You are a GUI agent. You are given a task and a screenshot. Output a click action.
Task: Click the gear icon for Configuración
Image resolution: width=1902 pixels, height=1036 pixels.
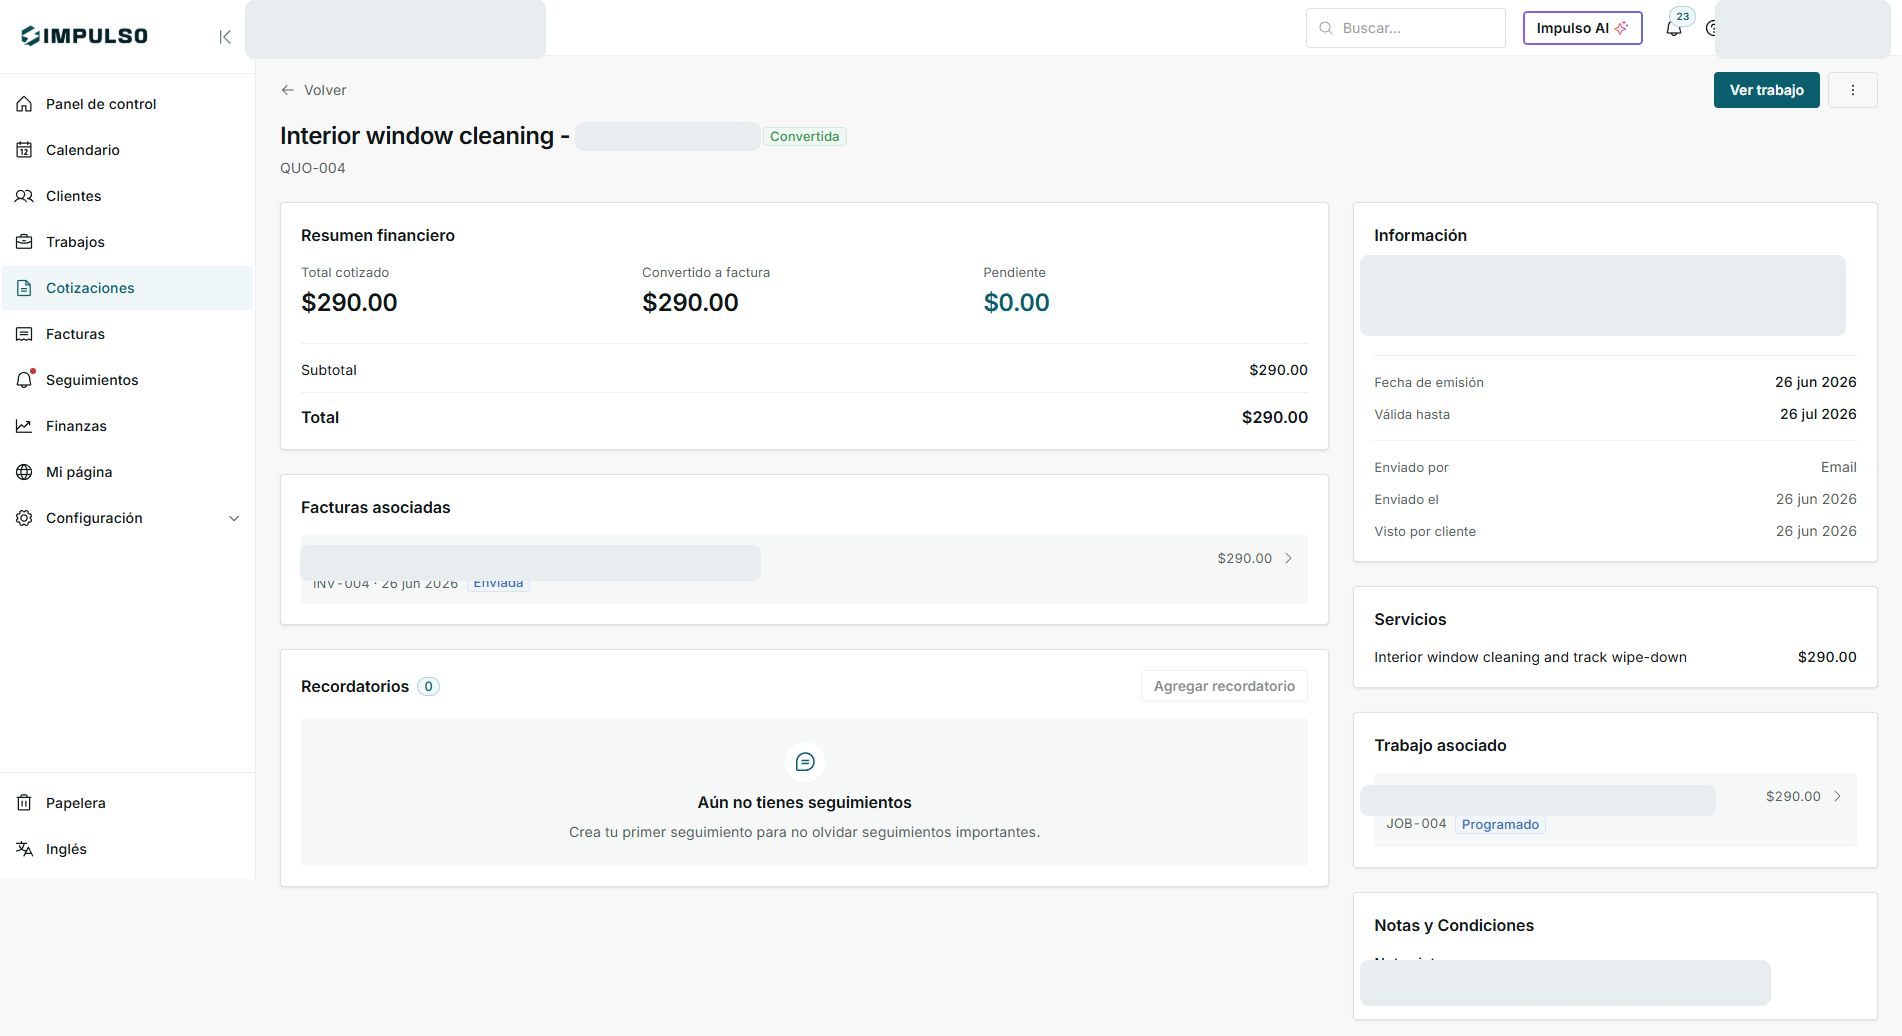pyautogui.click(x=24, y=518)
